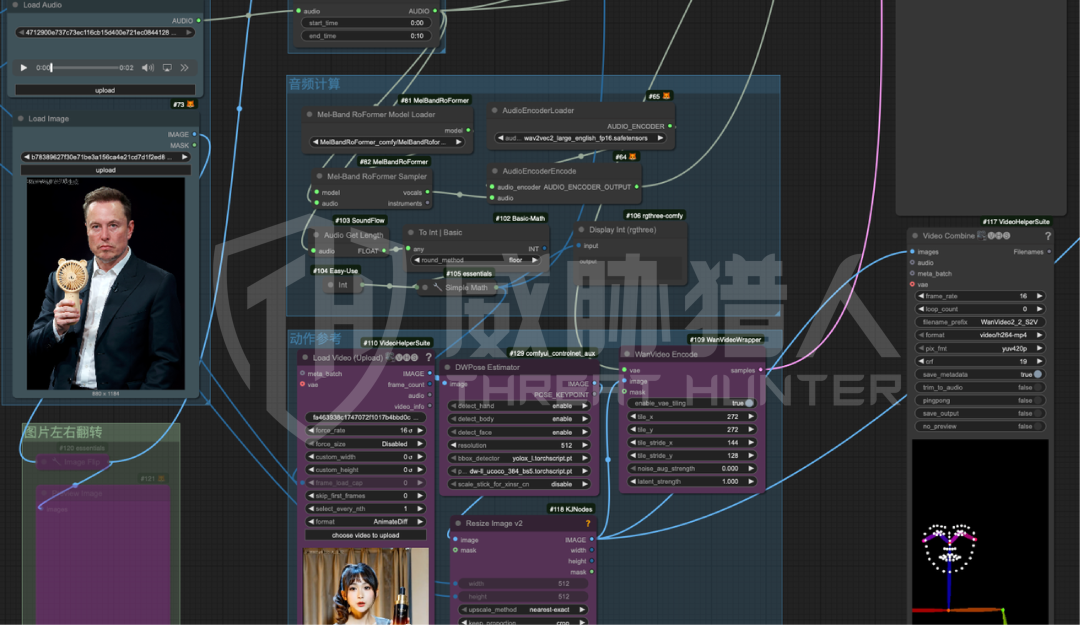Click choose video to upload button

pyautogui.click(x=365, y=535)
